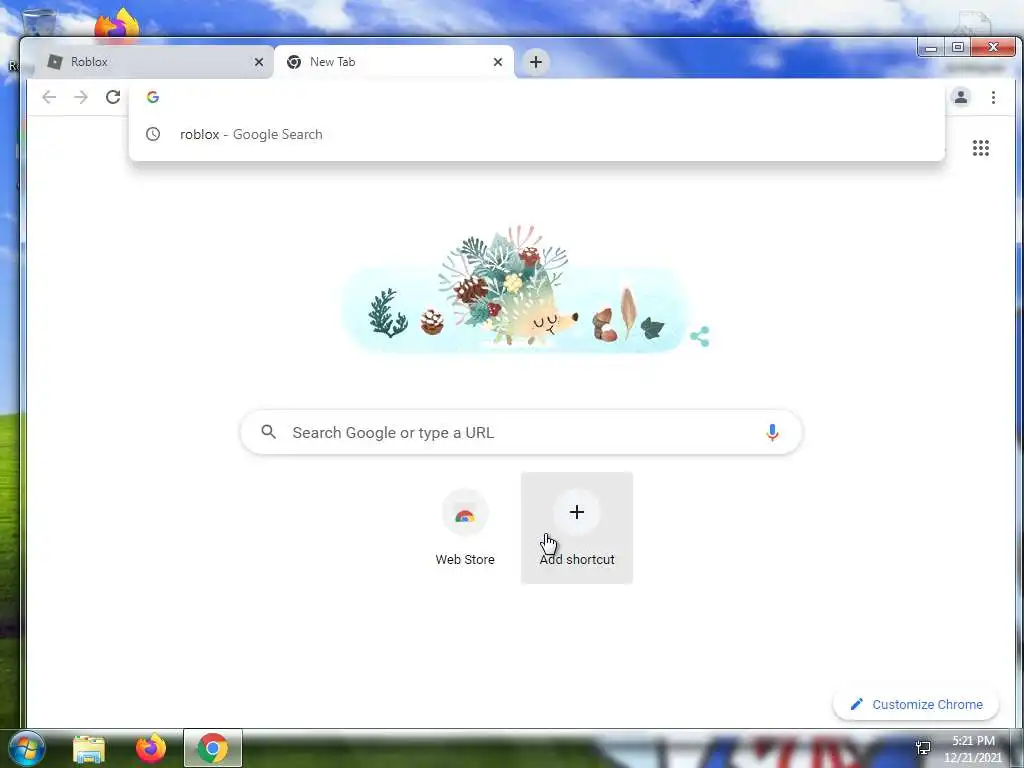The image size is (1024, 768).
Task: Open File Explorer from the taskbar
Action: coord(89,749)
